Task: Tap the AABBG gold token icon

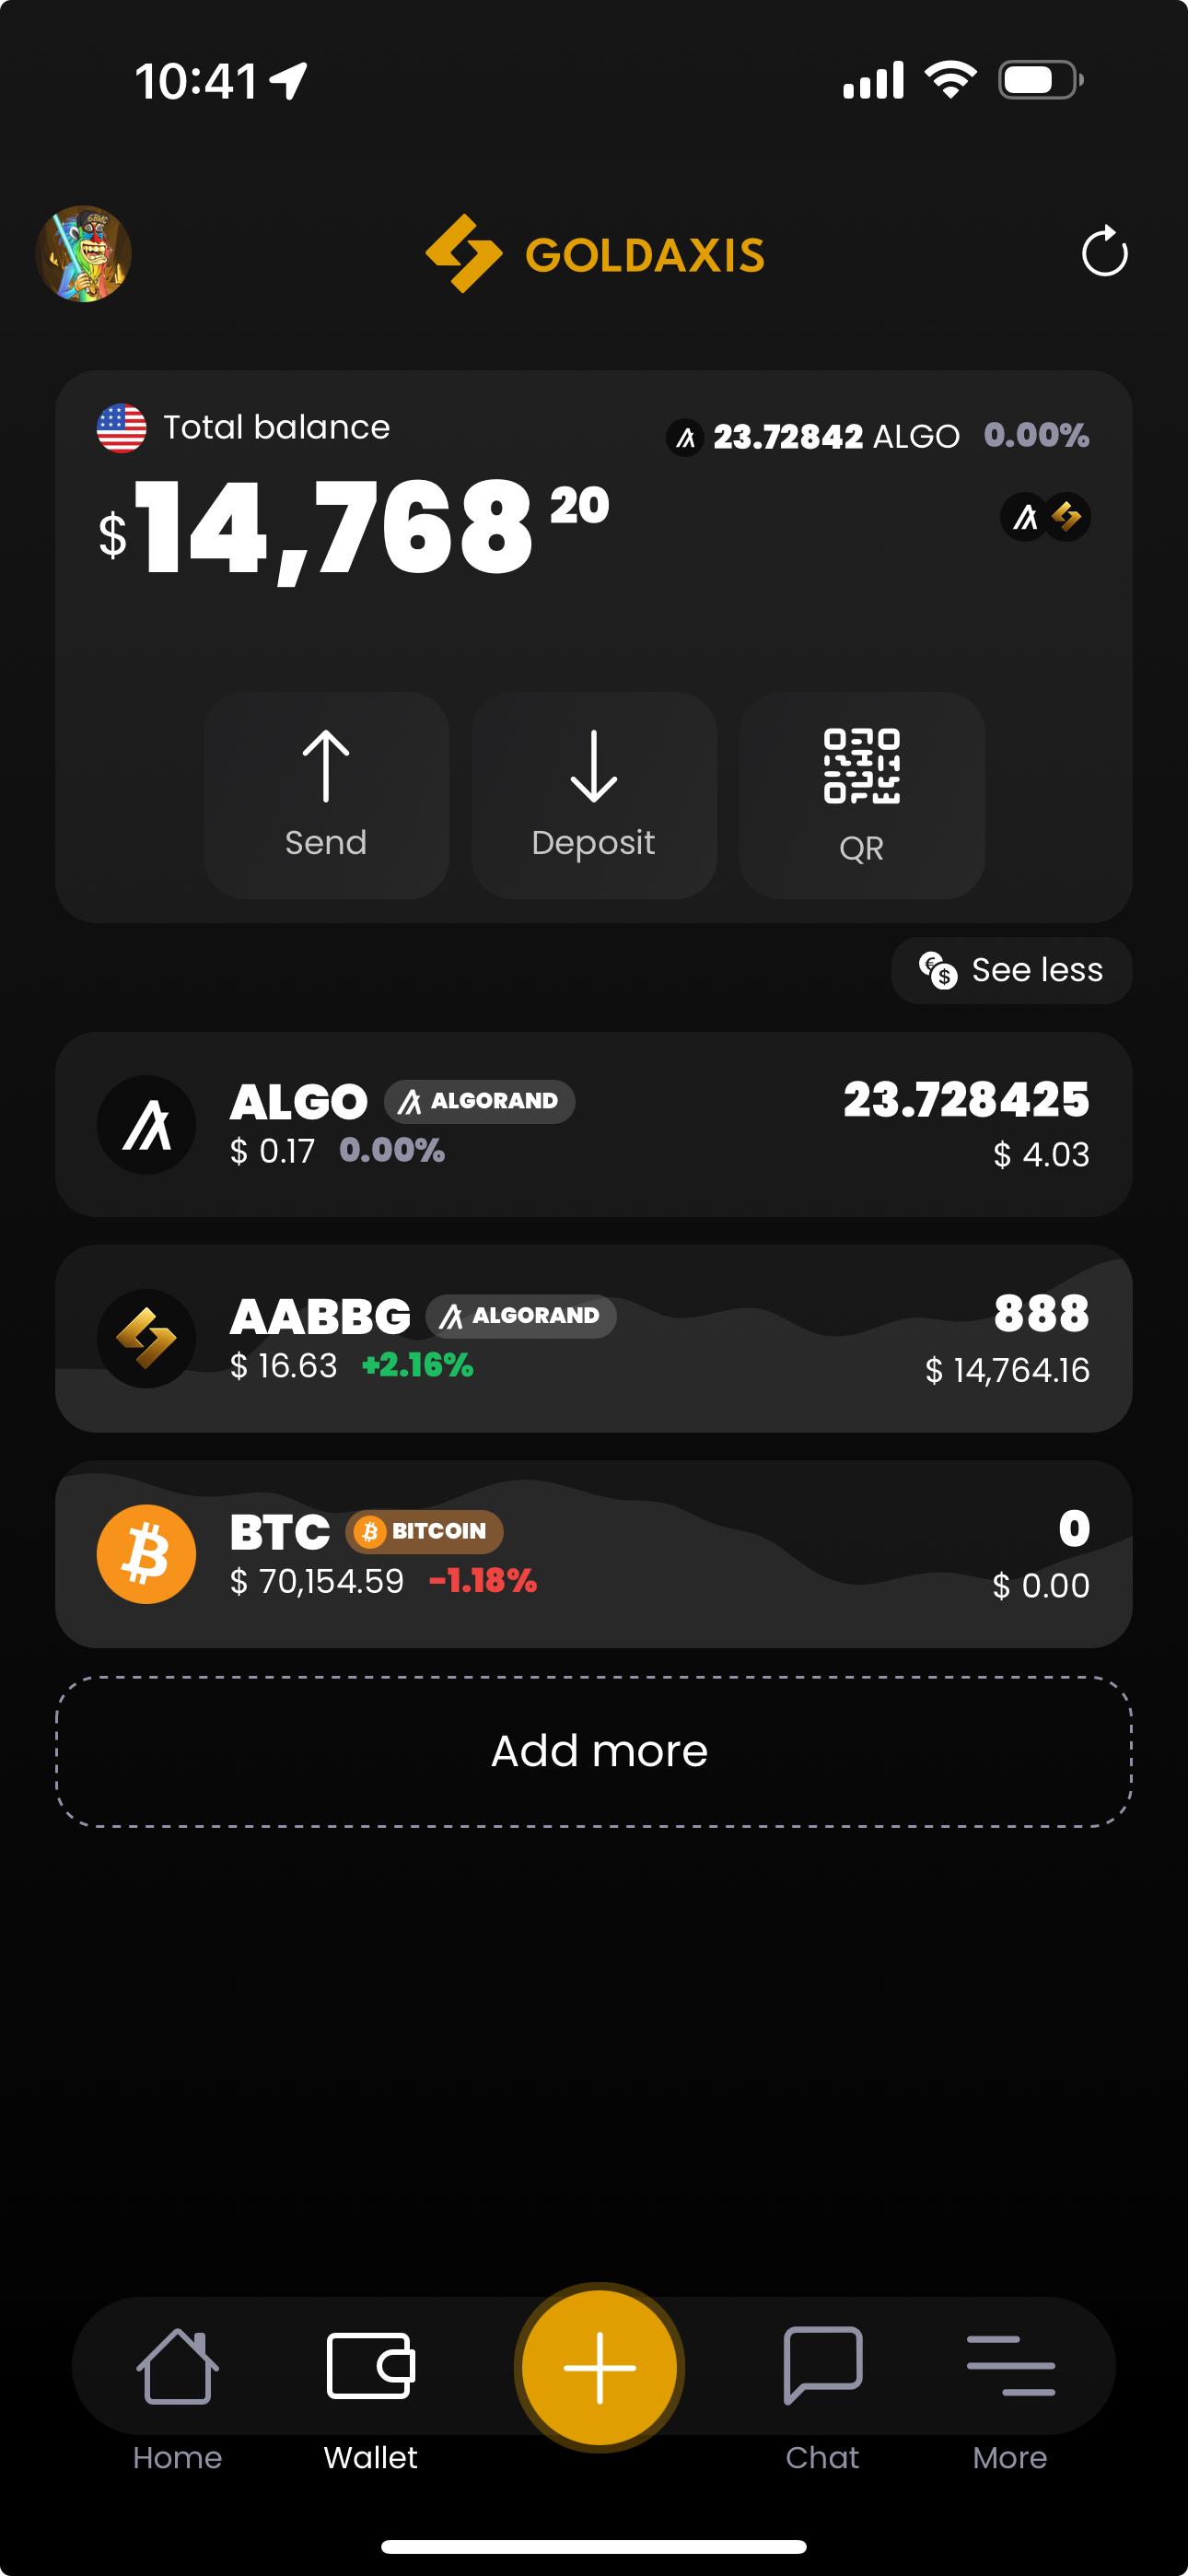Action: click(x=146, y=1339)
